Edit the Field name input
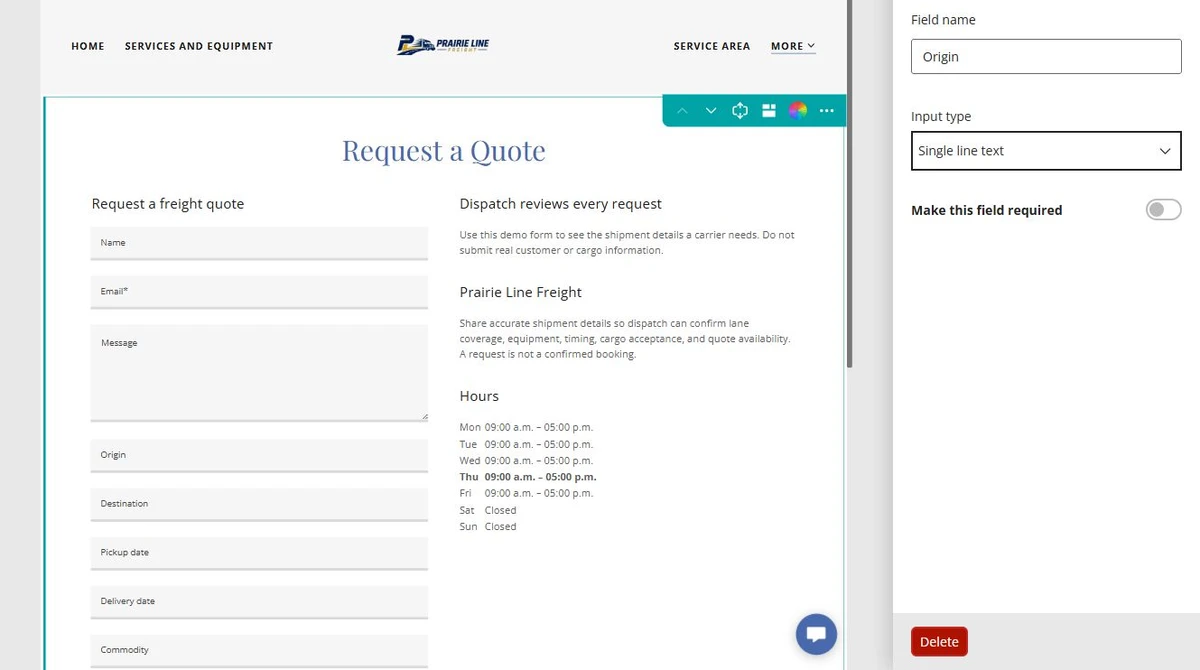1200x670 pixels. point(1046,57)
